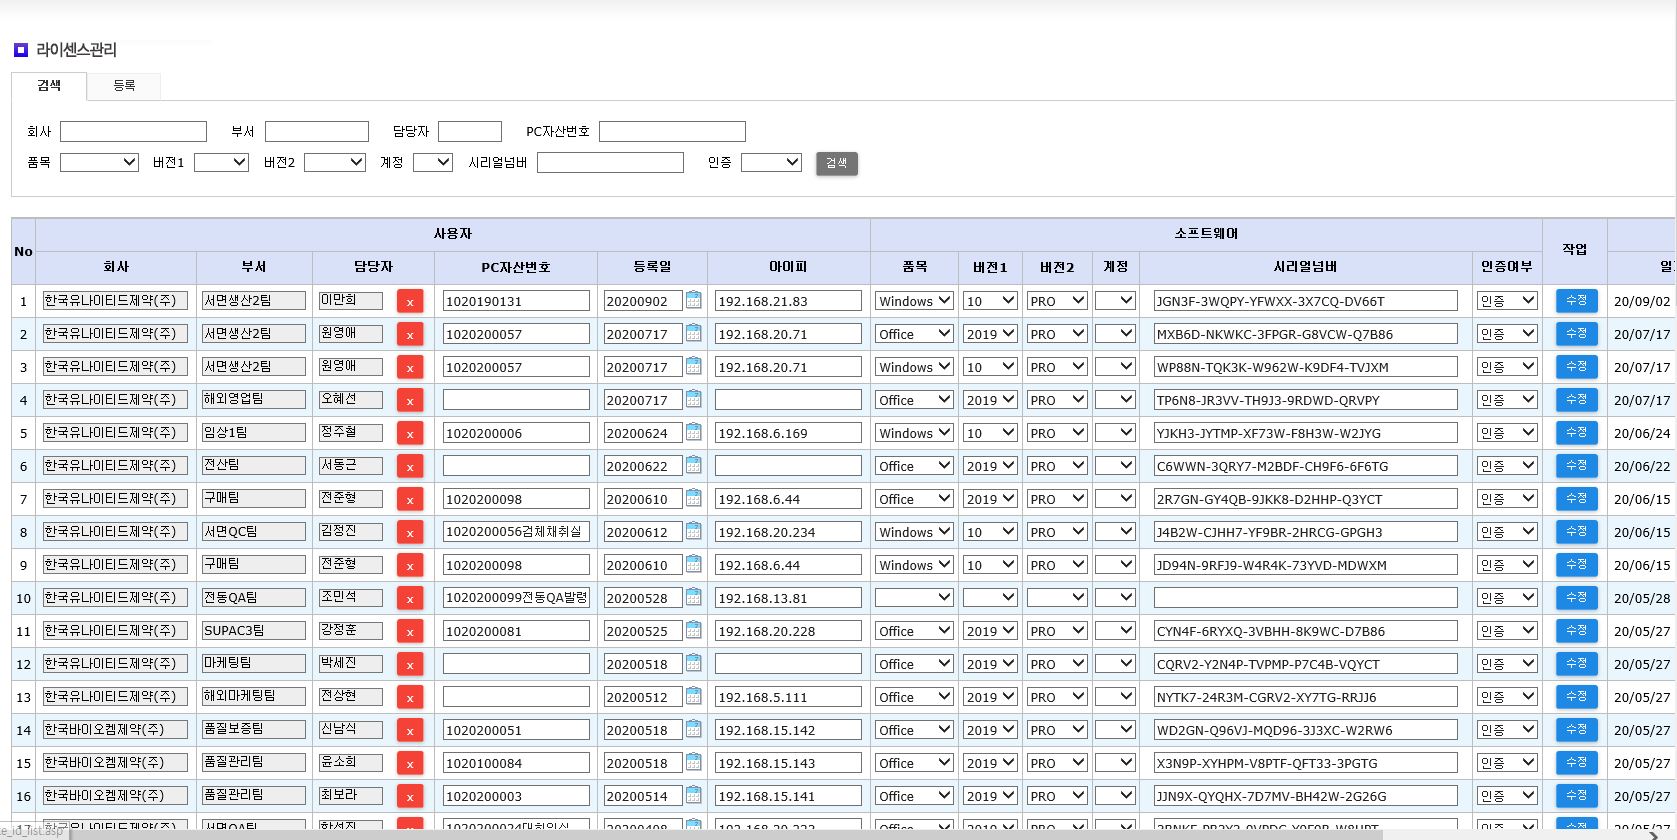Click the IP field showing 192.168.21.83
1677x840 pixels.
pyautogui.click(x=788, y=301)
